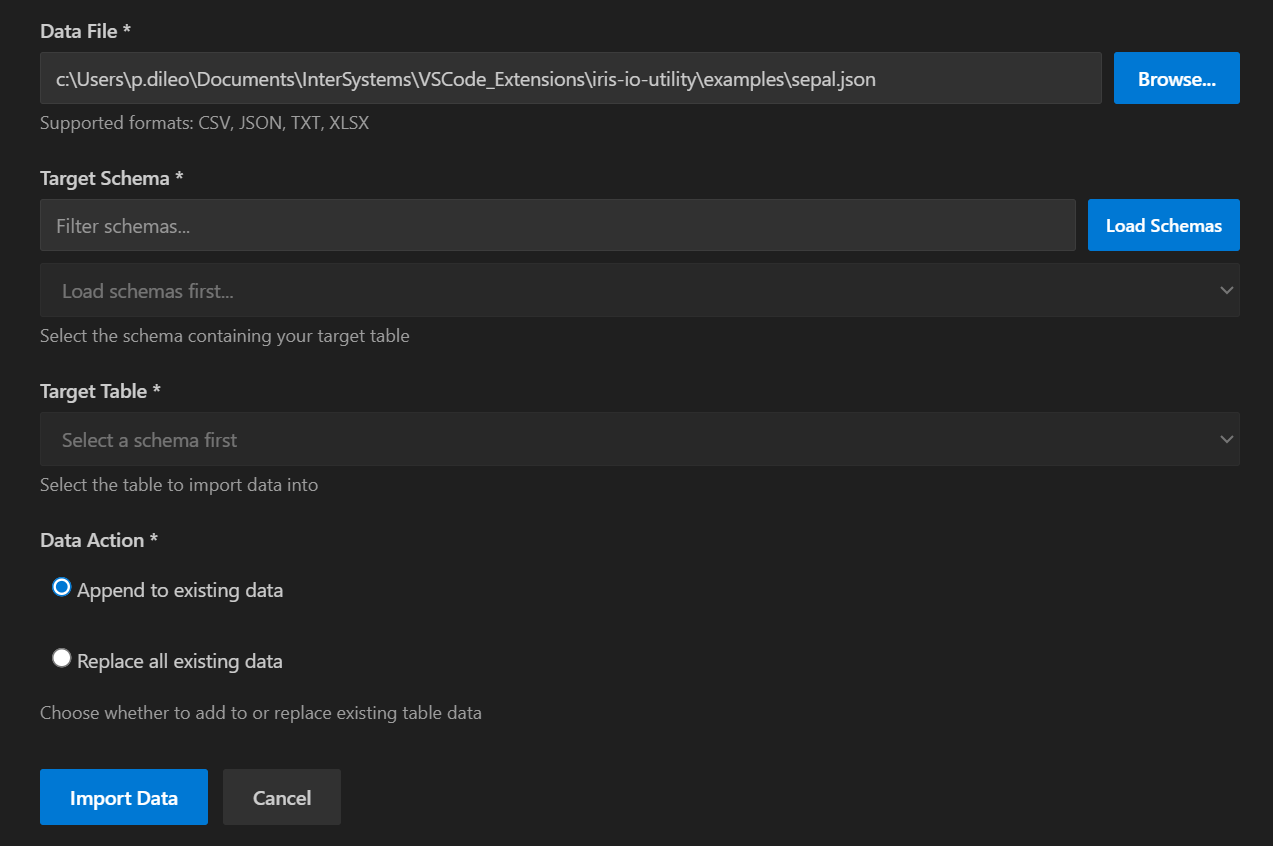Select the Append to existing data radio button
Screen dimensions: 1273x846
pos(62,588)
